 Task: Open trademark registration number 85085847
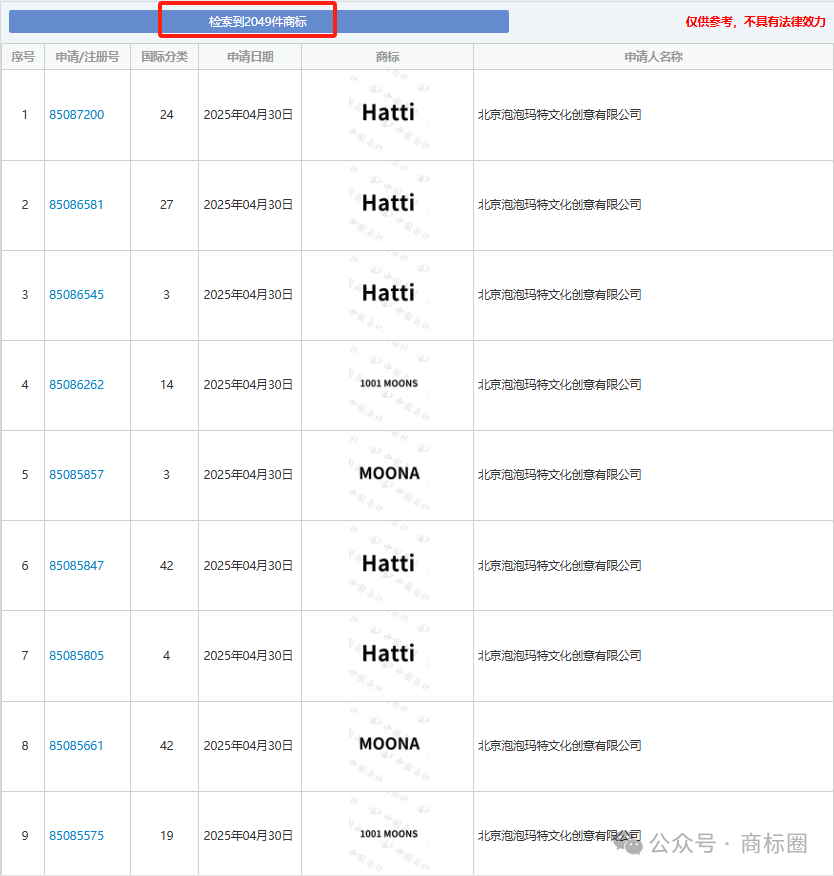coord(77,565)
